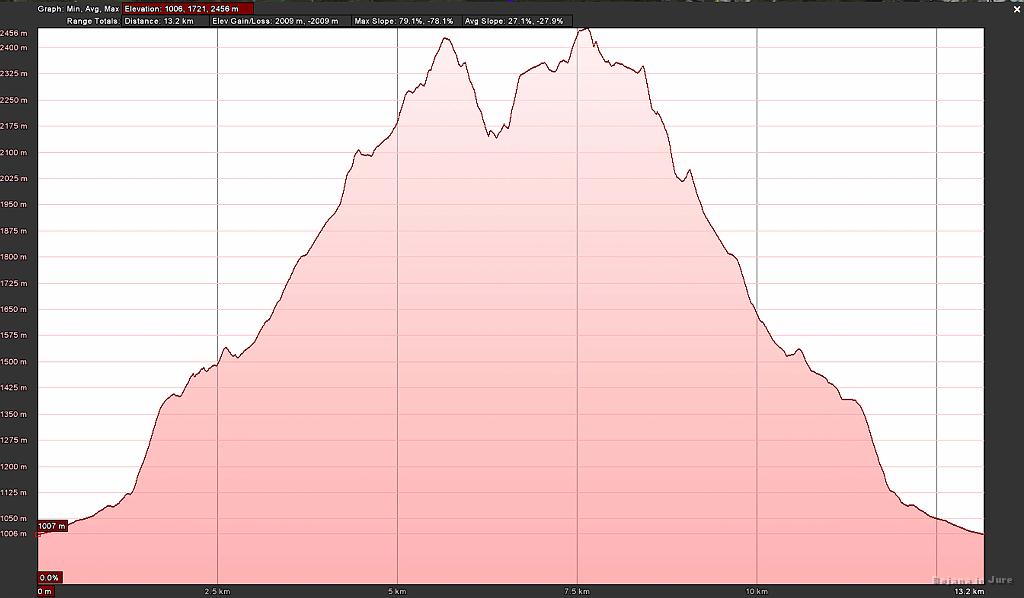This screenshot has height=598, width=1024.
Task: Click the 1725 m y-axis label
Action: tap(14, 283)
